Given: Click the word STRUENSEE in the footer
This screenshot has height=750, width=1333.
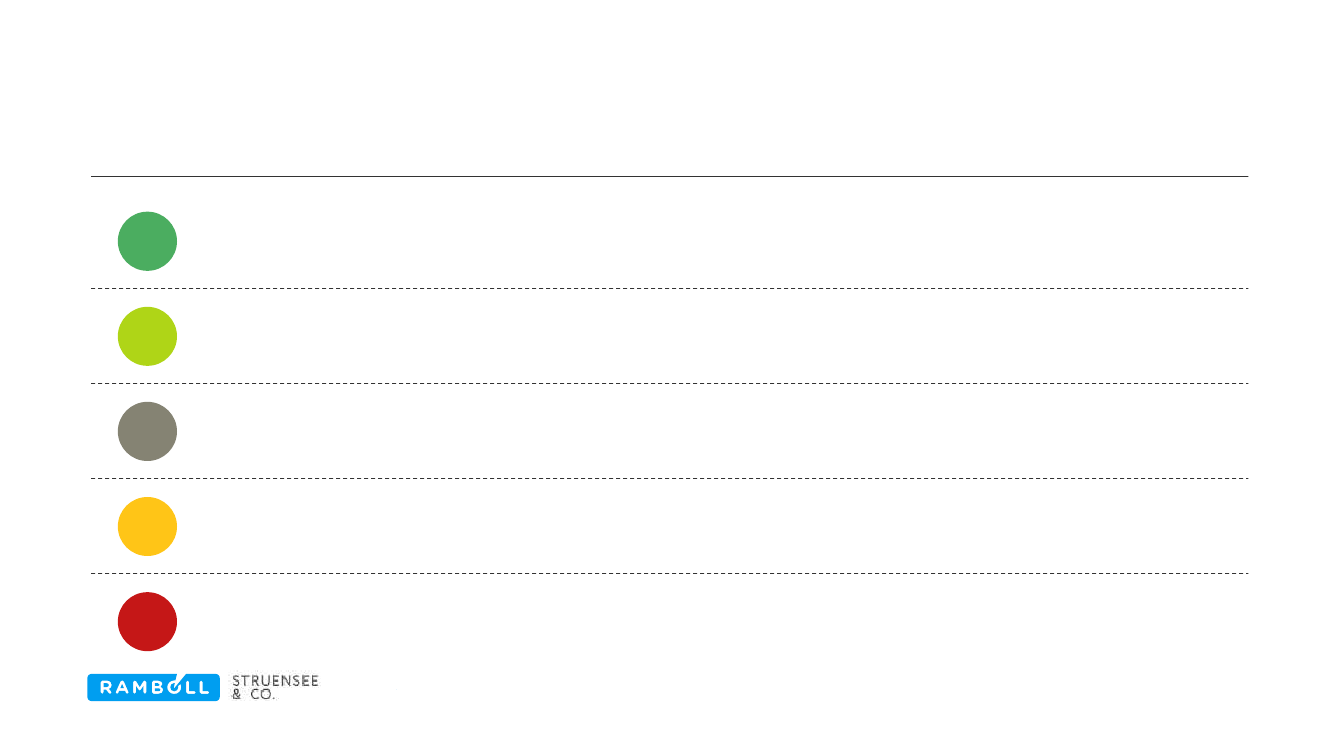Looking at the screenshot, I should (x=275, y=680).
